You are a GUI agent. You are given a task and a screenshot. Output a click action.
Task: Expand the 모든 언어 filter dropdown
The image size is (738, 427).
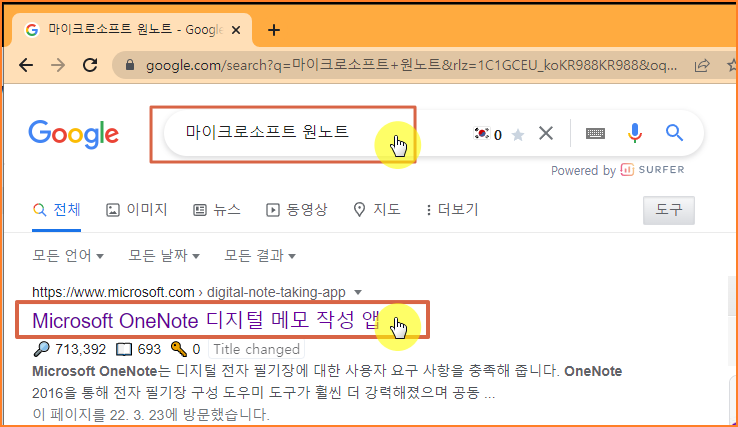coord(68,256)
